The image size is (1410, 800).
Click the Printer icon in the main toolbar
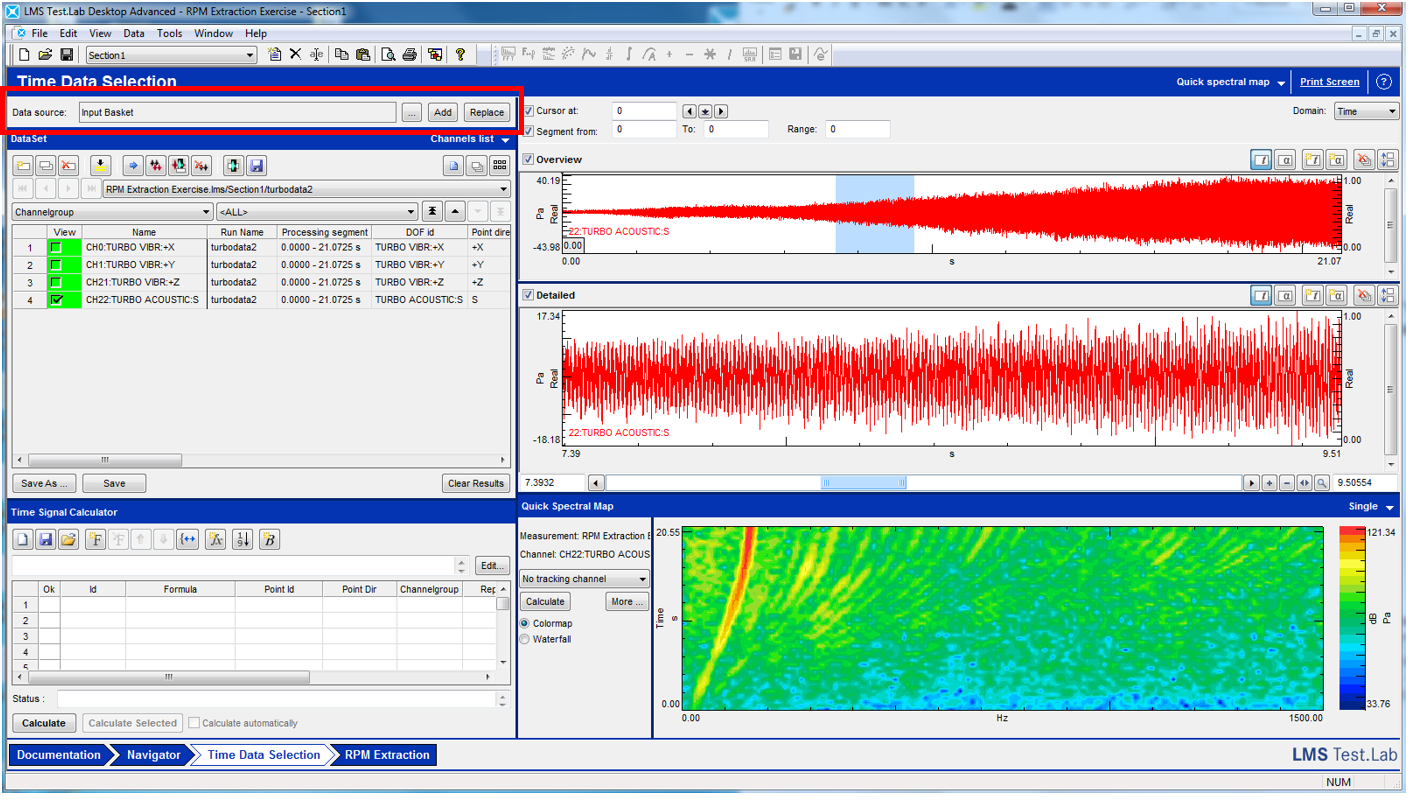(x=409, y=55)
